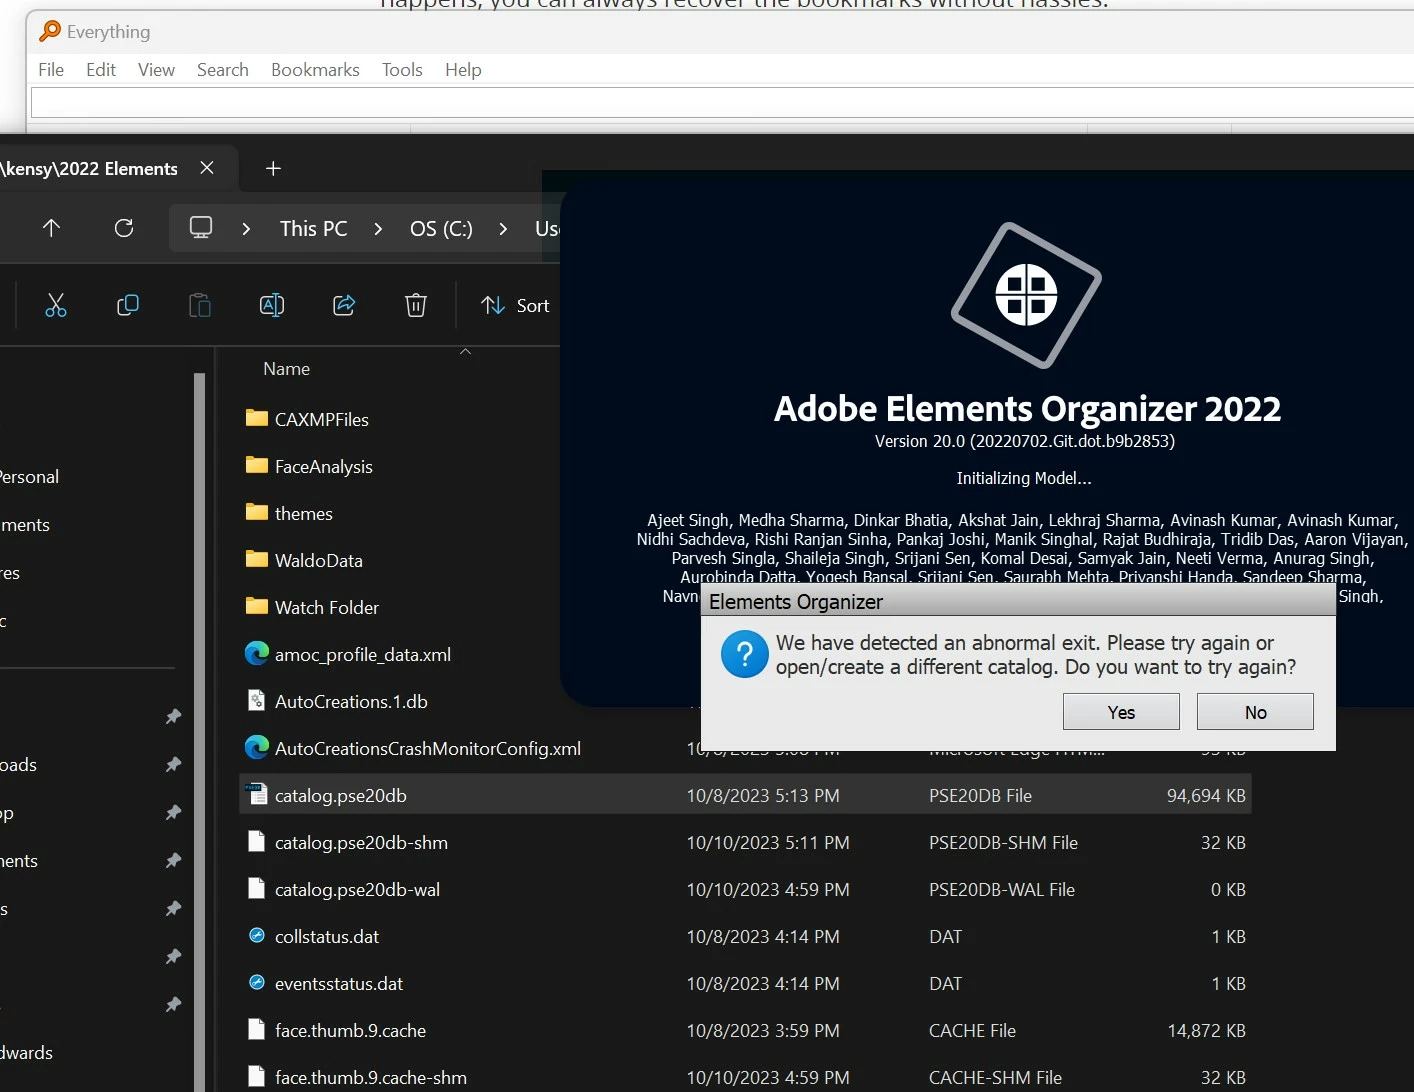The image size is (1414, 1092).
Task: Open the Edit menu in Everything
Action: (x=101, y=69)
